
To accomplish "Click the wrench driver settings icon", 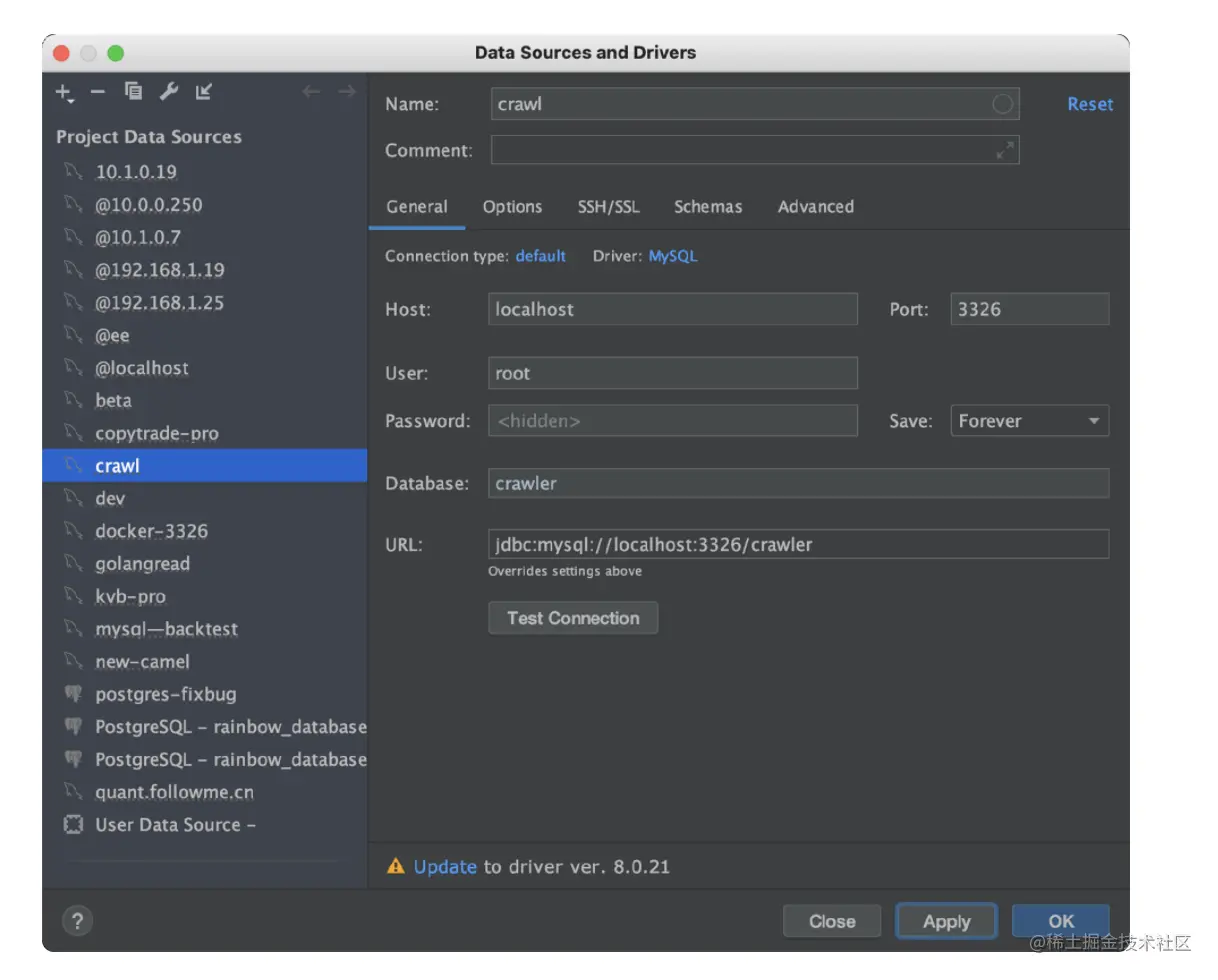I will point(169,92).
